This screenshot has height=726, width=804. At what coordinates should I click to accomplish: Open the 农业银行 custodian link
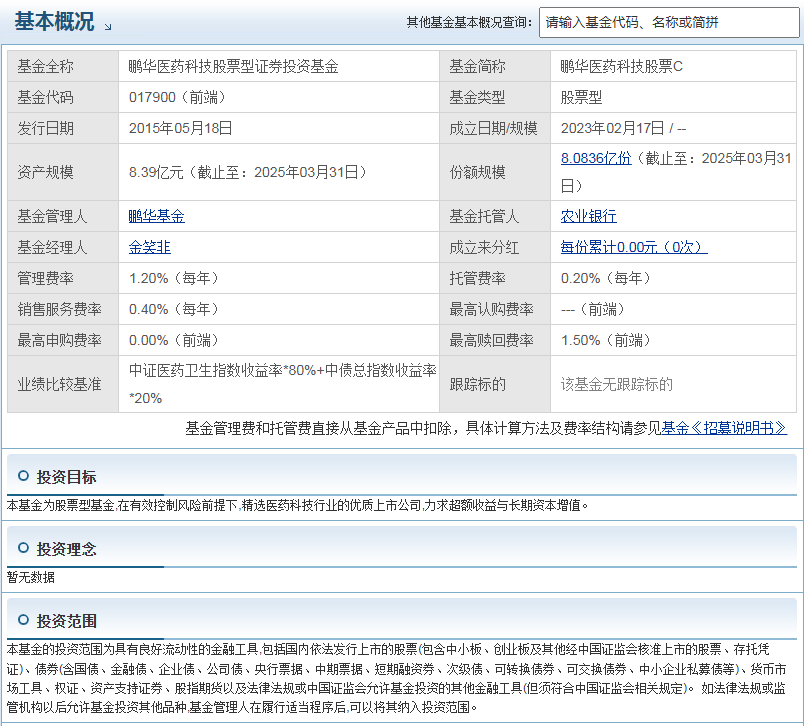589,216
